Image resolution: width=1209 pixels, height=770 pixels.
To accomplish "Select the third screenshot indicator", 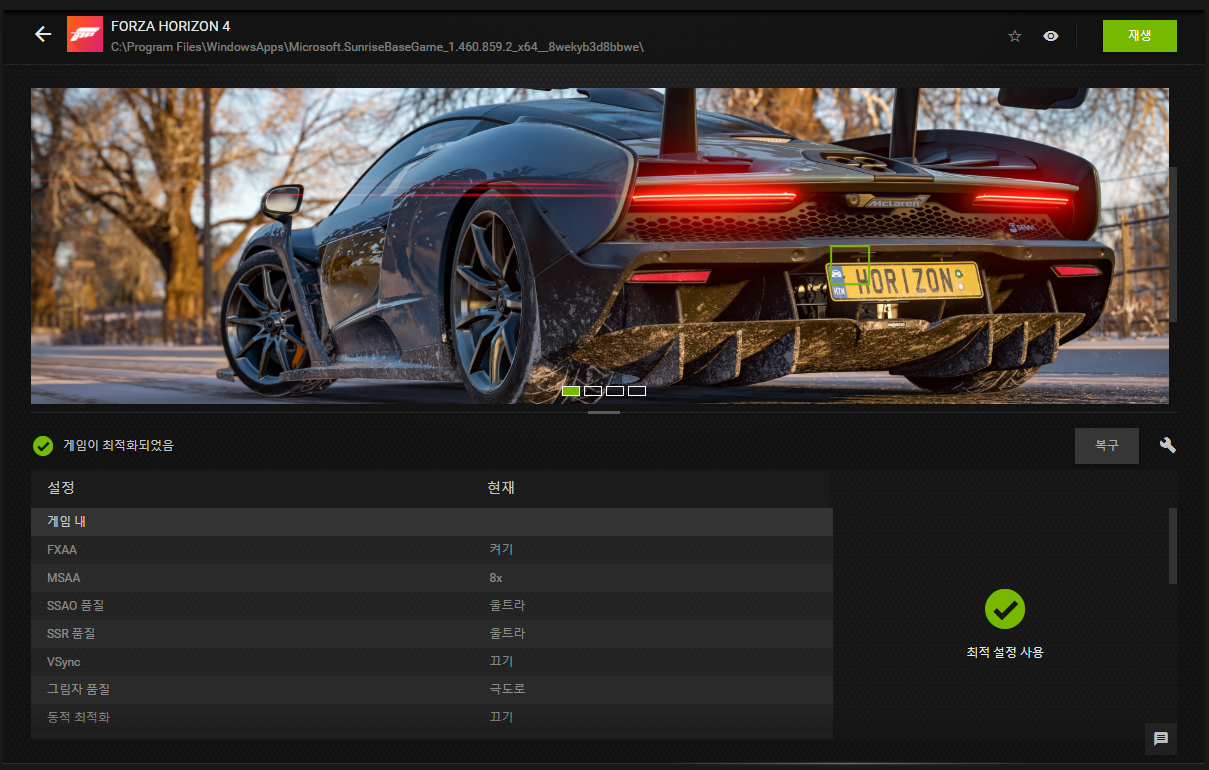I will pyautogui.click(x=615, y=391).
